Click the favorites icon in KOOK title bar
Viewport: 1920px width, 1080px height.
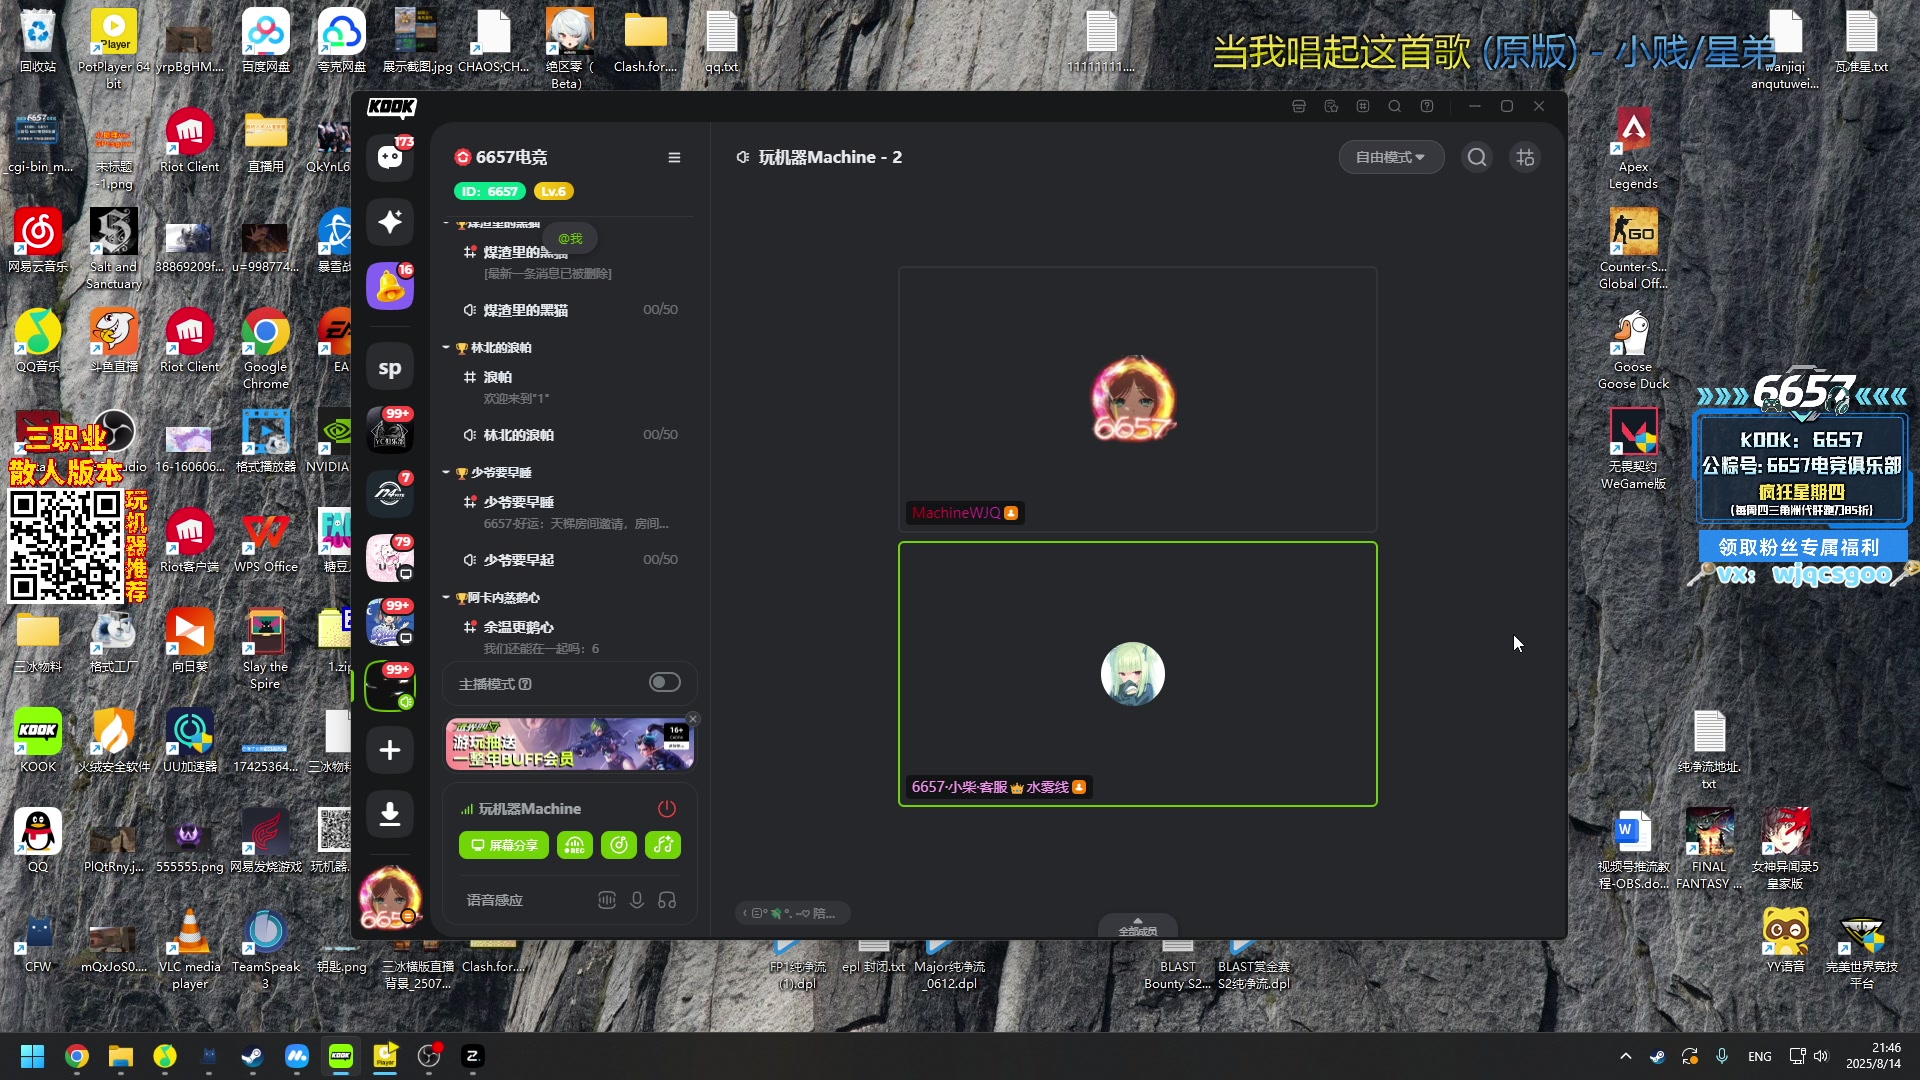click(1331, 106)
